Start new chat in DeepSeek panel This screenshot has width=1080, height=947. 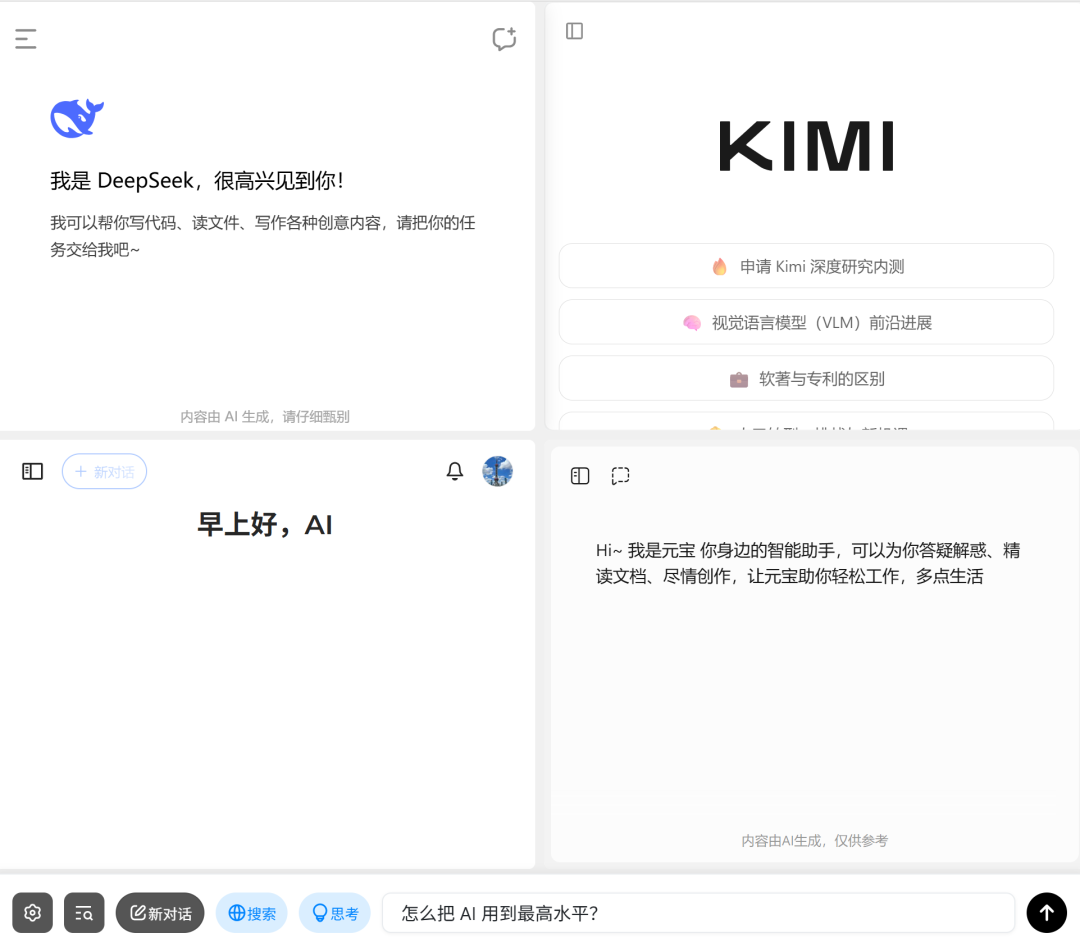pyautogui.click(x=504, y=39)
